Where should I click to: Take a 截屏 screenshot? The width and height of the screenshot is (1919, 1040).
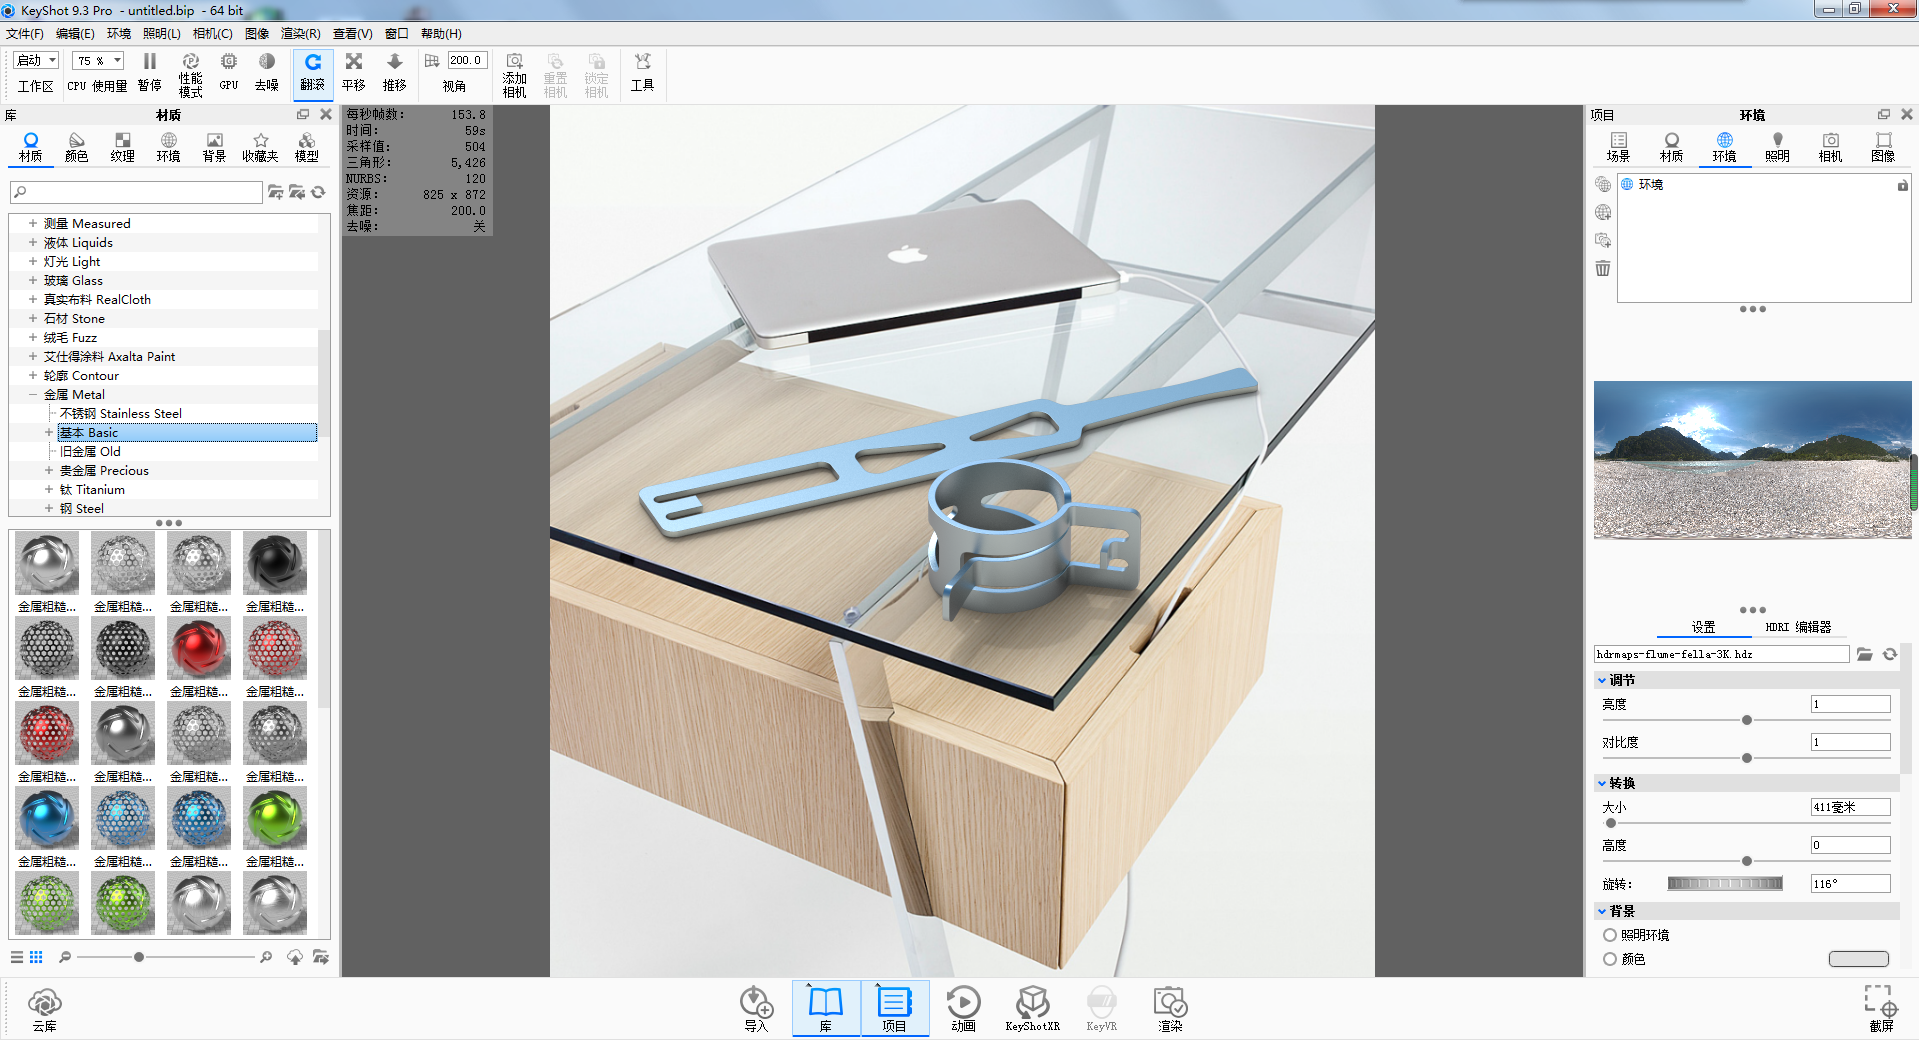[1881, 1009]
